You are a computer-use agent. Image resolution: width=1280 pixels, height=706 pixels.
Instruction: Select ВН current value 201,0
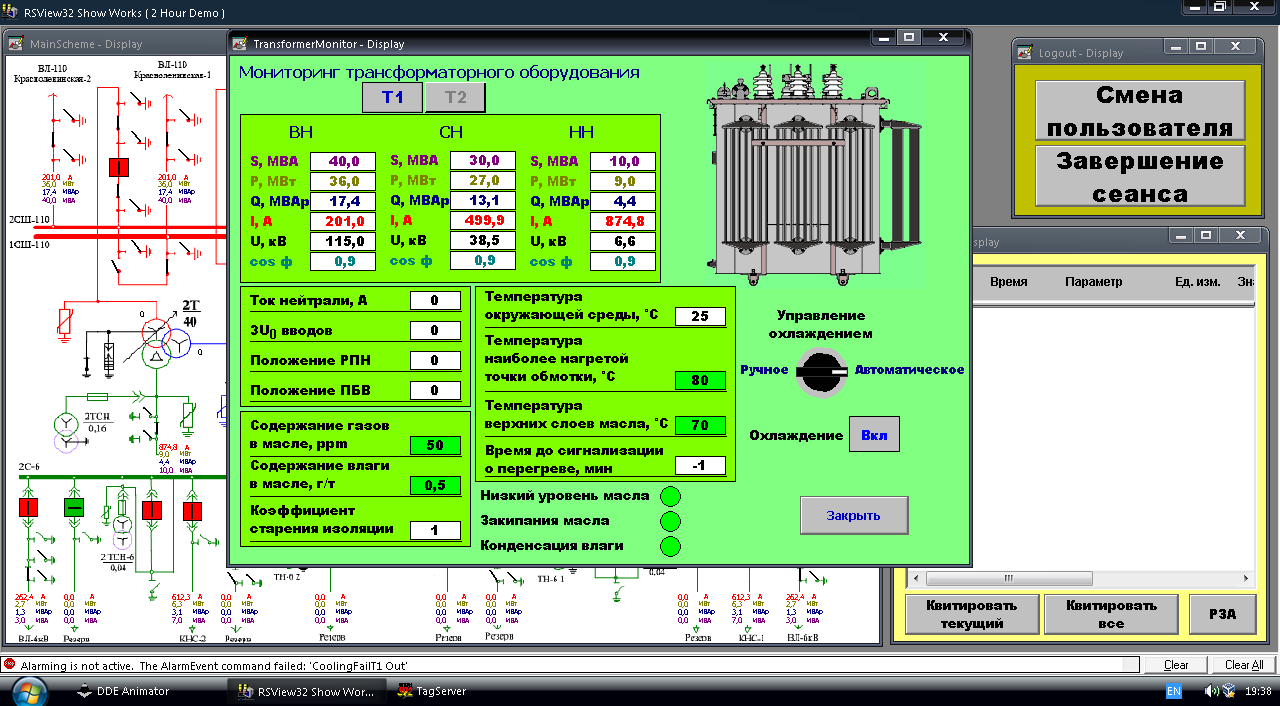click(x=343, y=221)
